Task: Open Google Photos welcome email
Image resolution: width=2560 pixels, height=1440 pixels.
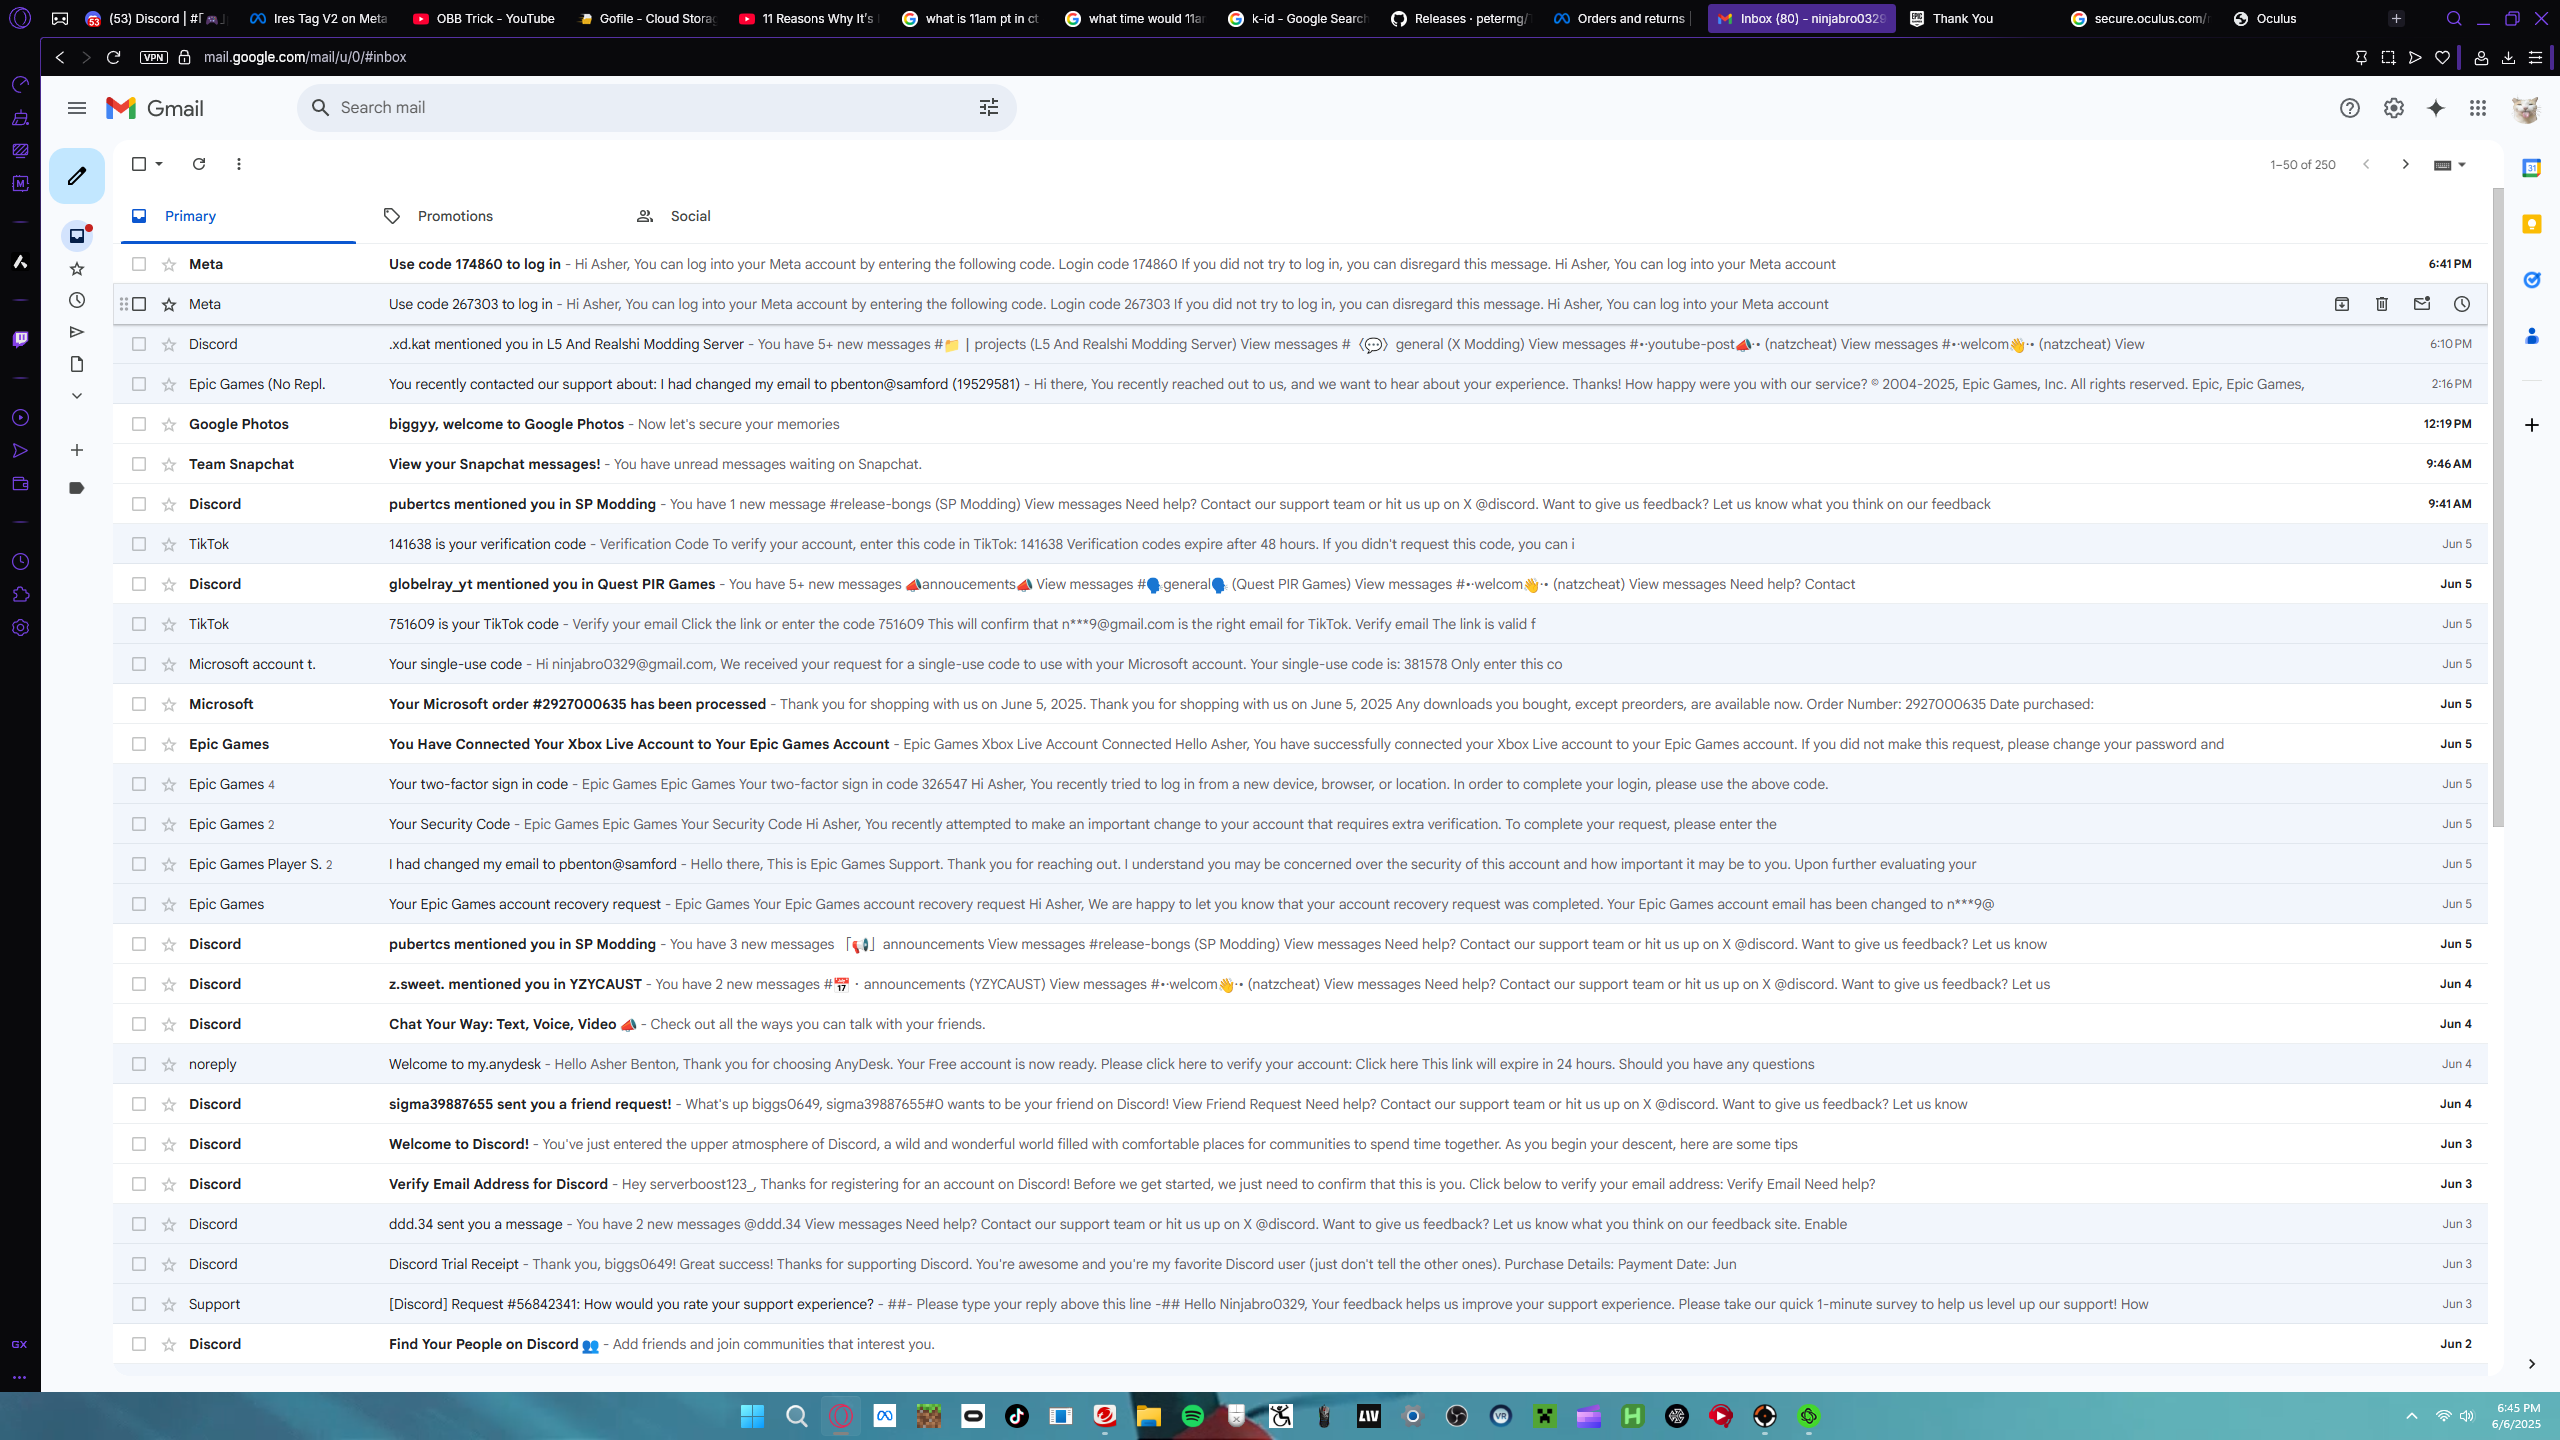Action: tap(1300, 424)
